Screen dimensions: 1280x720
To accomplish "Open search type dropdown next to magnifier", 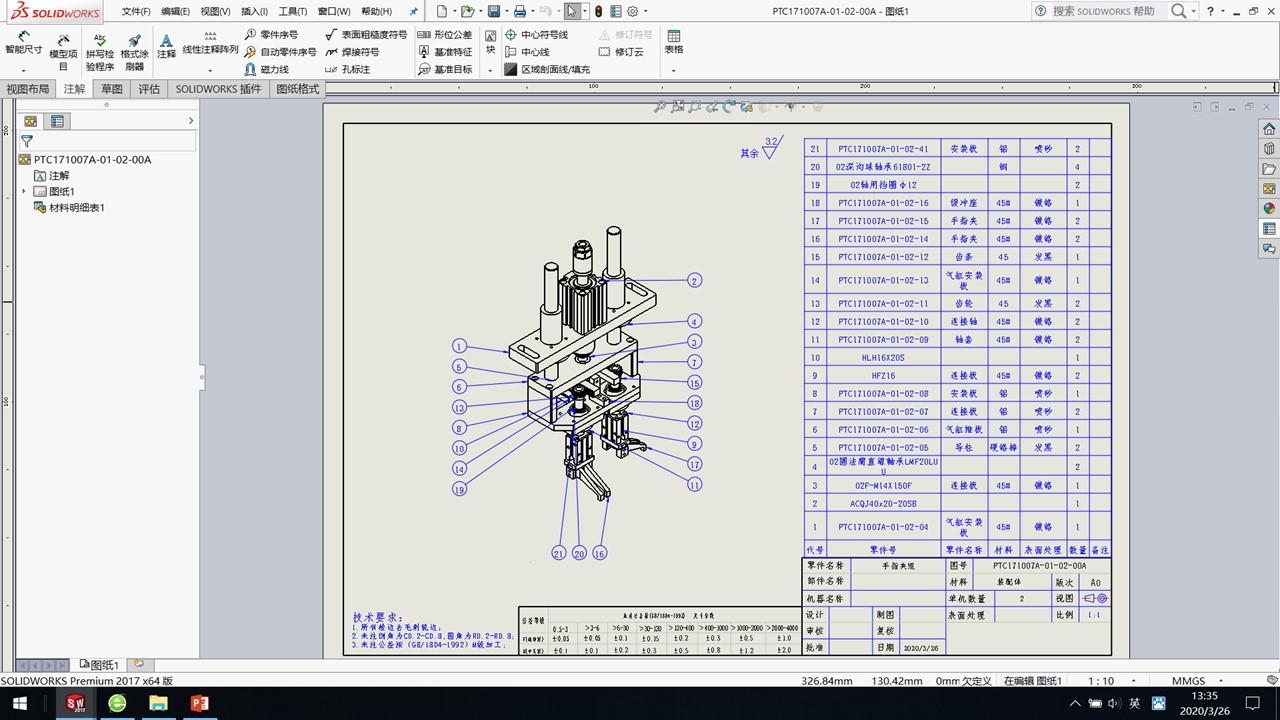I will click(x=1195, y=11).
